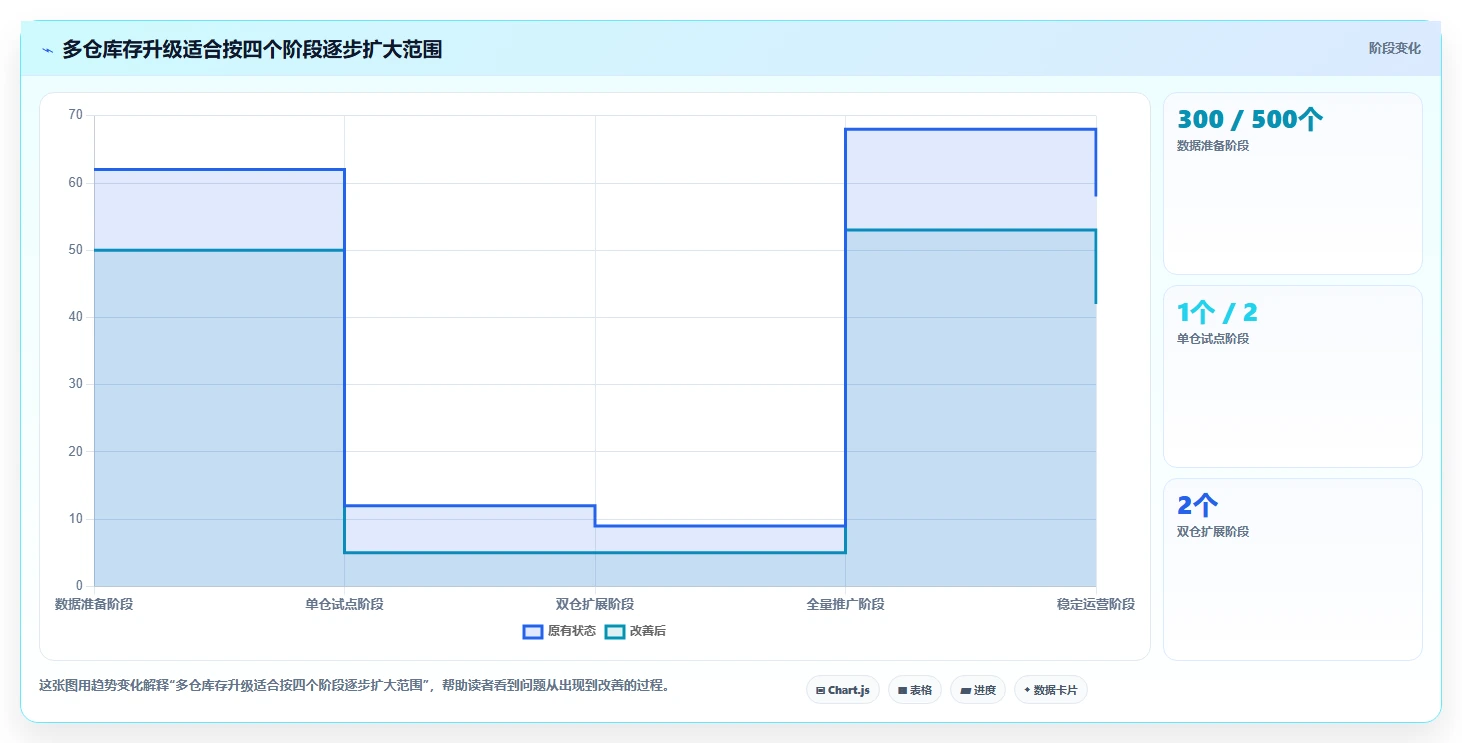Click the y-axis value 0
The height and width of the screenshot is (743, 1462).
tap(80, 586)
